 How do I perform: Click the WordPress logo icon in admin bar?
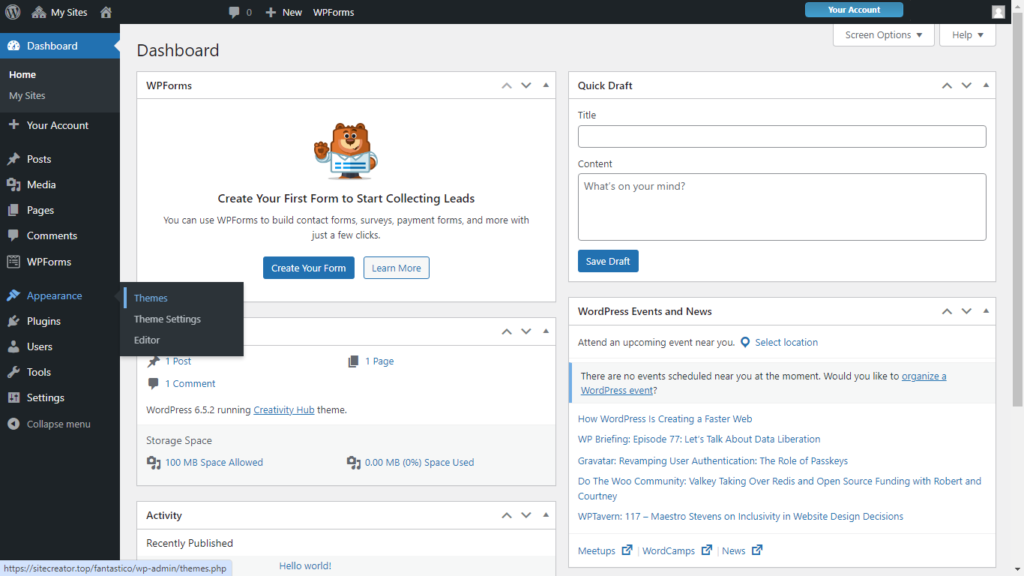13,12
